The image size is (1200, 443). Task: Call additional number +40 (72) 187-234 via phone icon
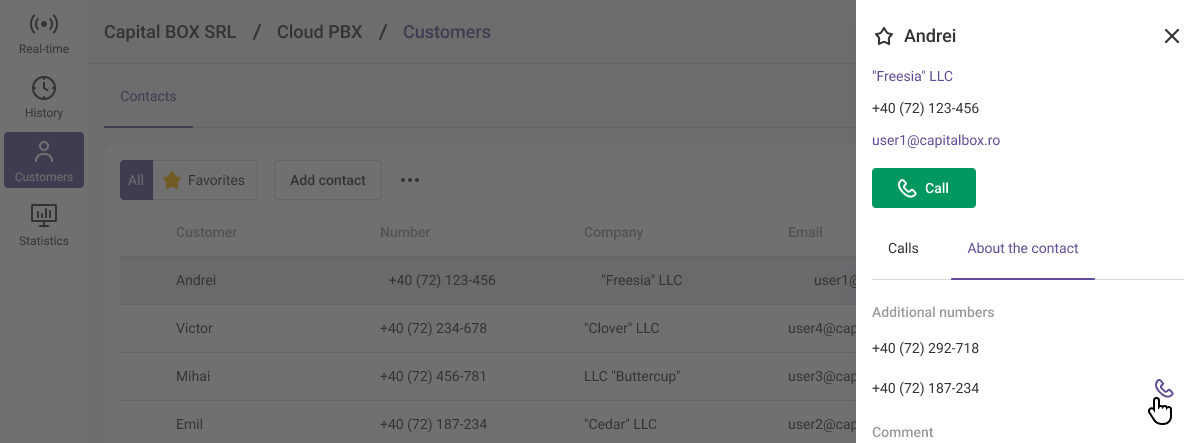coord(1163,388)
